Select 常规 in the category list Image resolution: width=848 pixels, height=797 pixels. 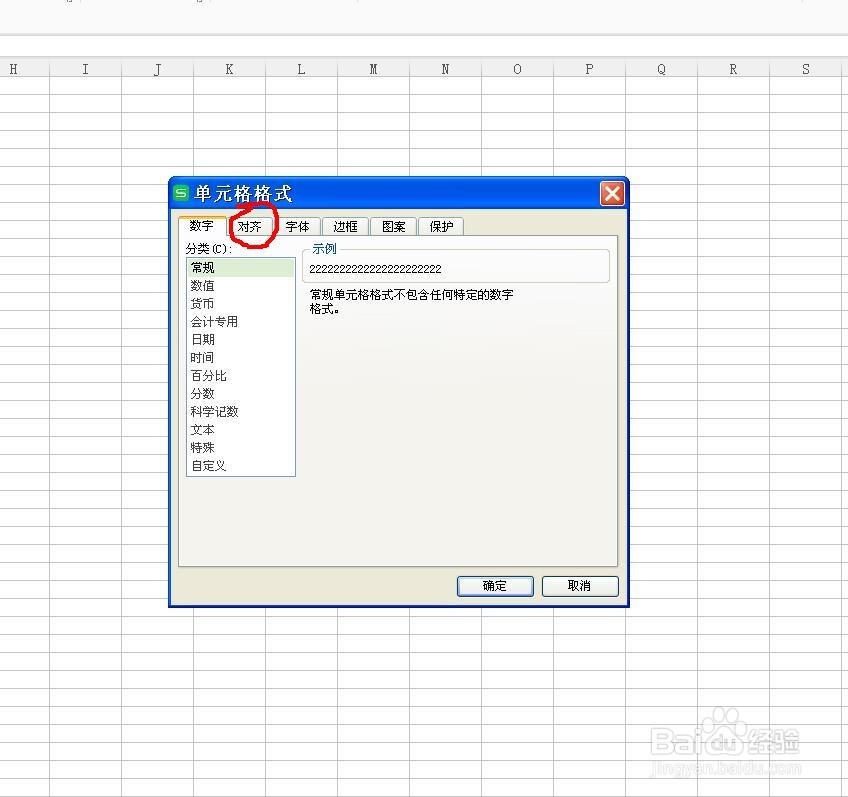click(241, 268)
